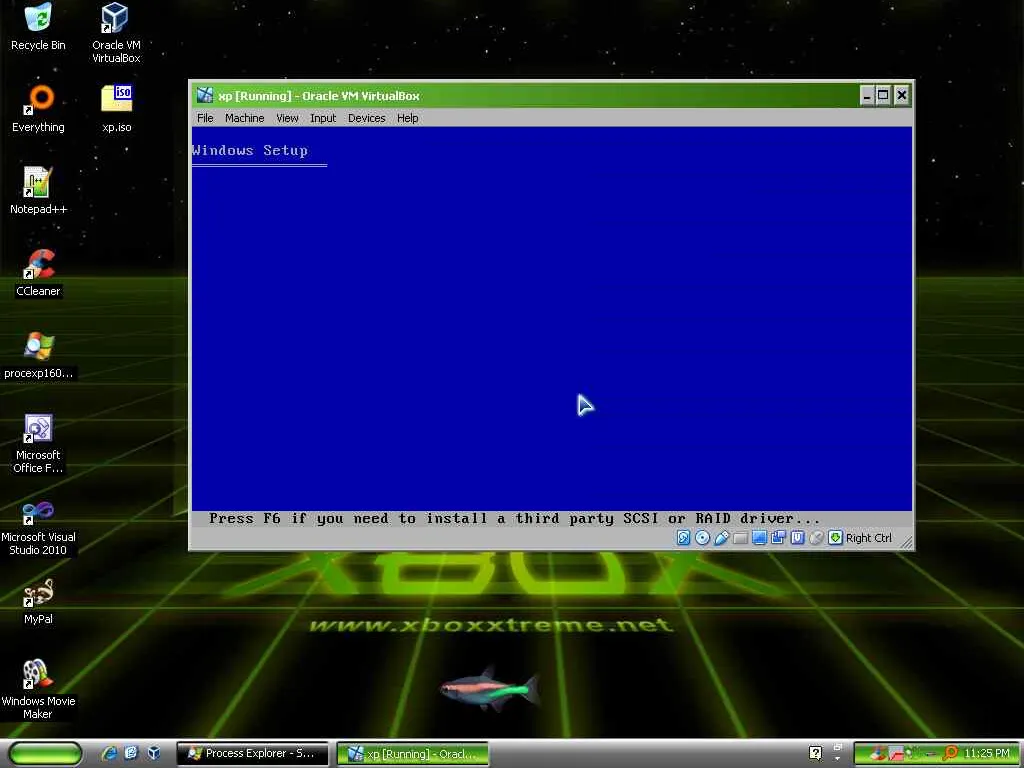Minimize the VirtualBox VM window
The image size is (1024, 768).
867,95
